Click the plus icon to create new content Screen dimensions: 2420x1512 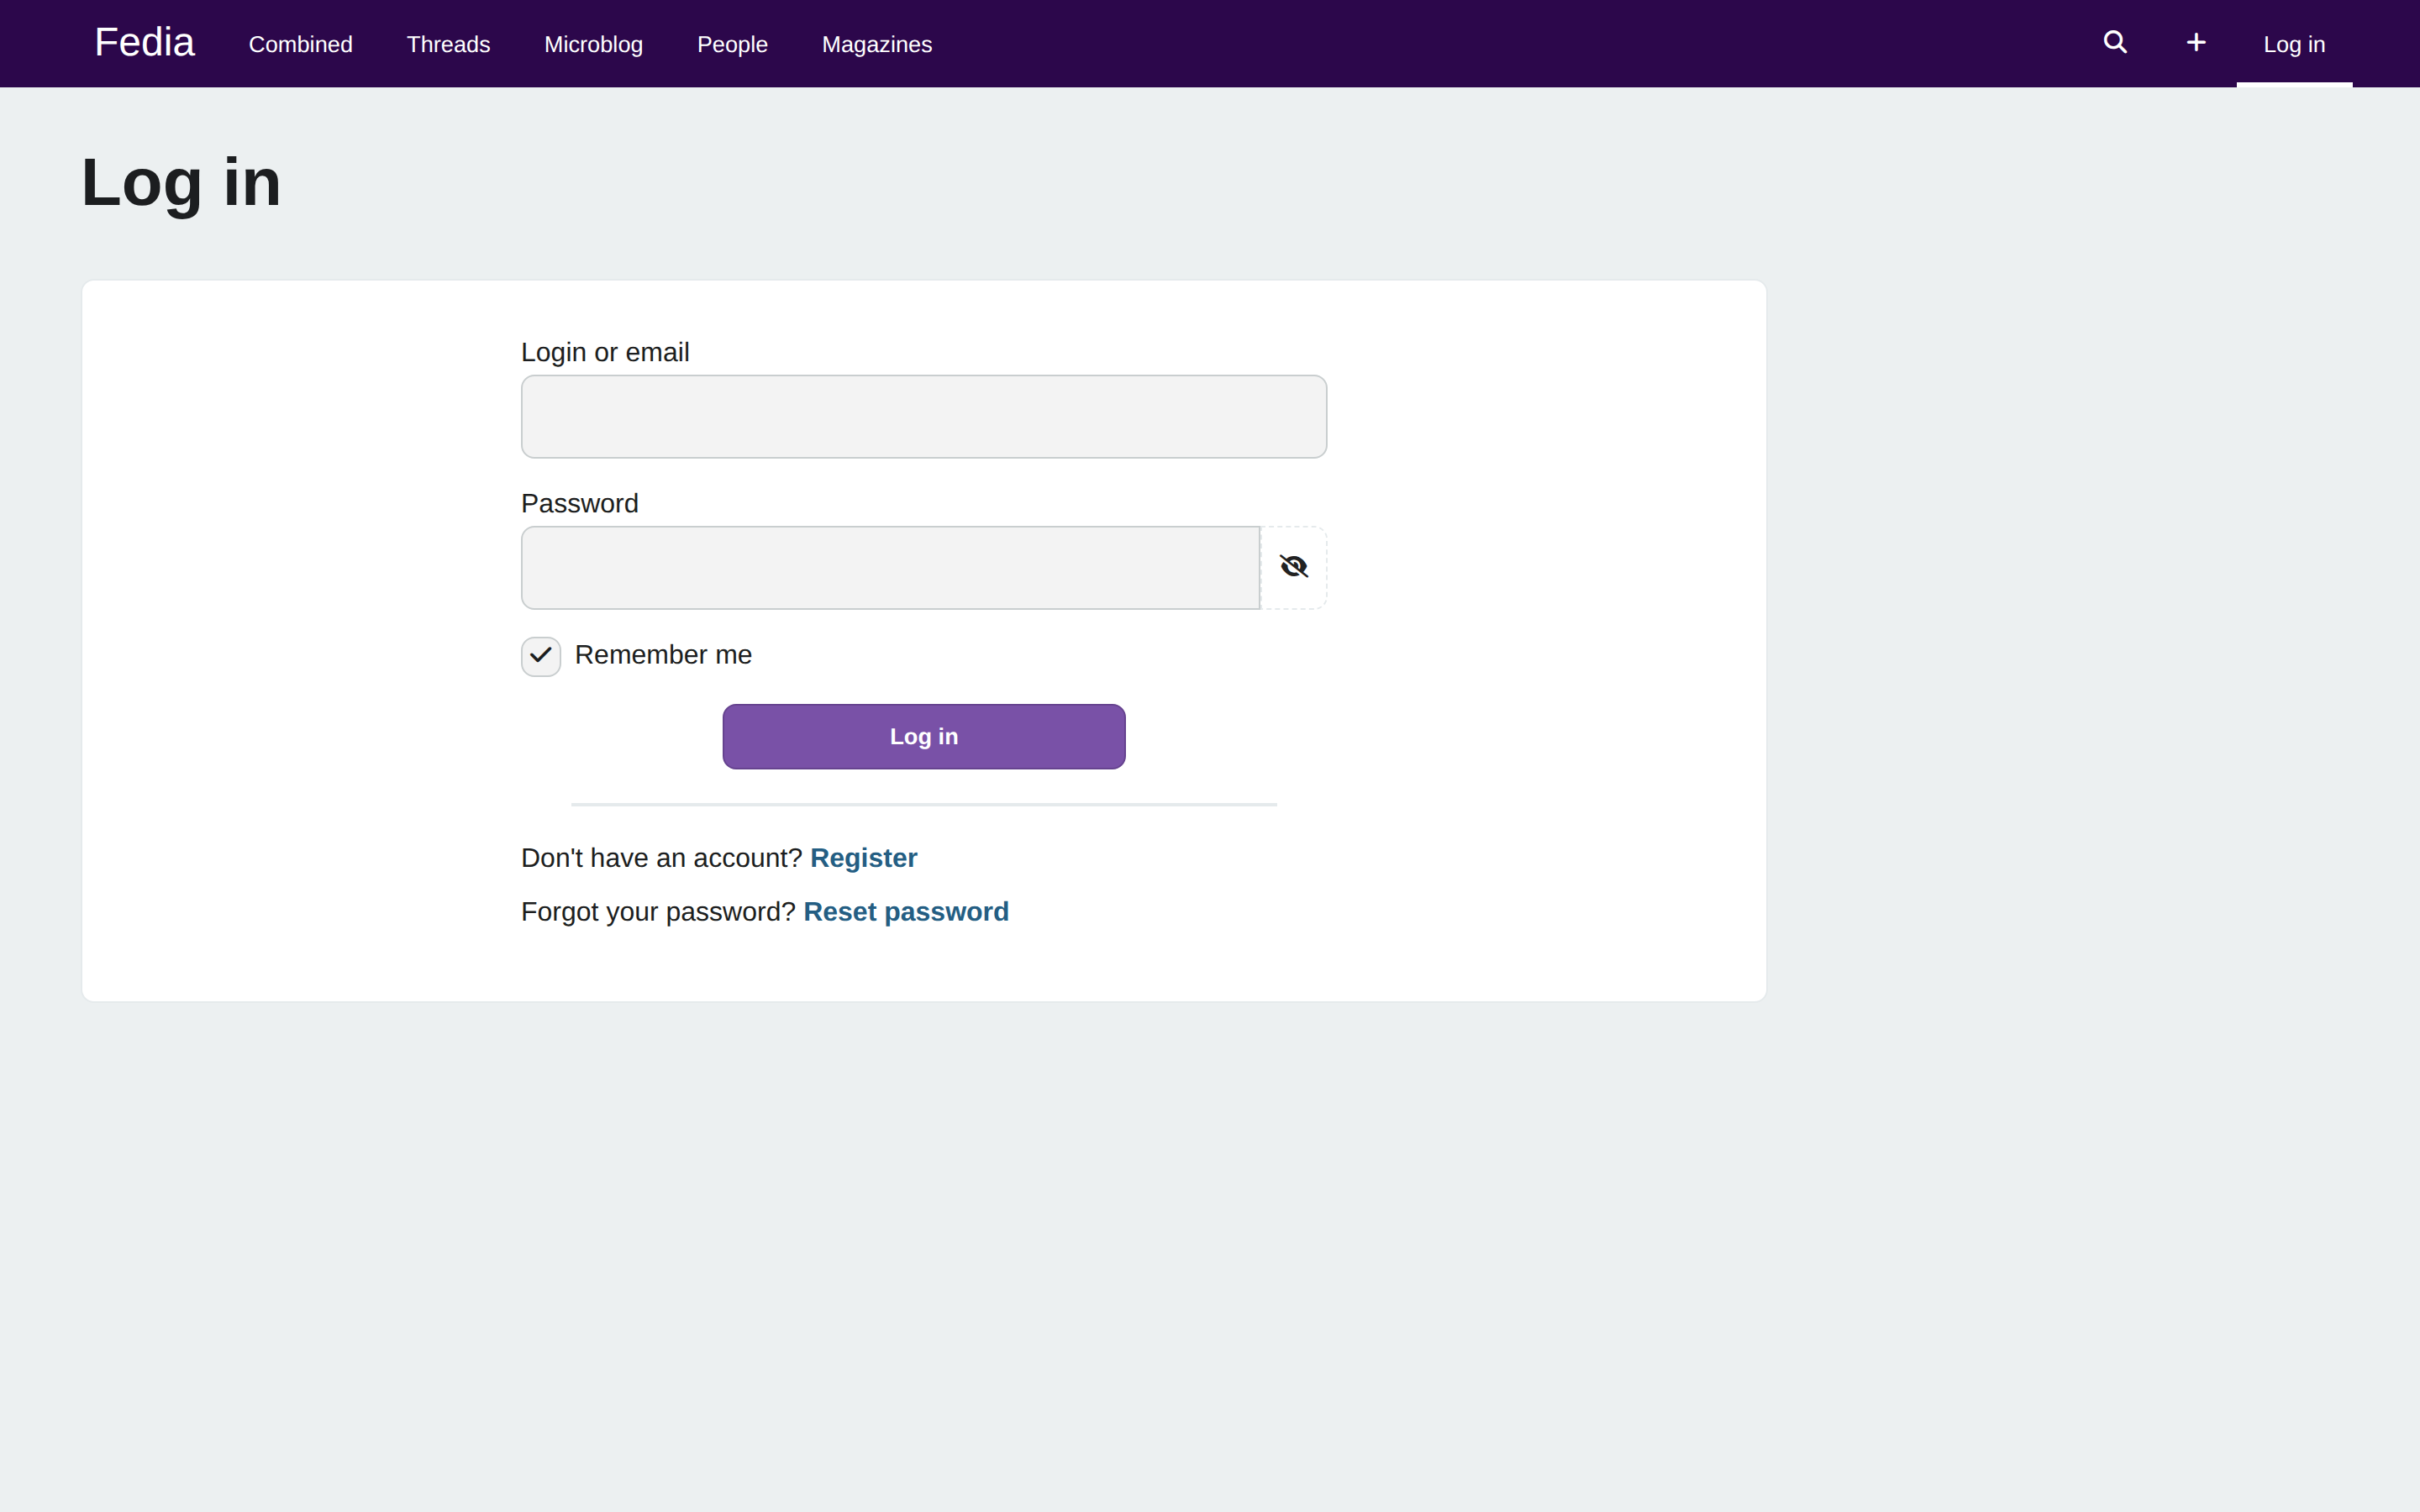(x=2195, y=42)
